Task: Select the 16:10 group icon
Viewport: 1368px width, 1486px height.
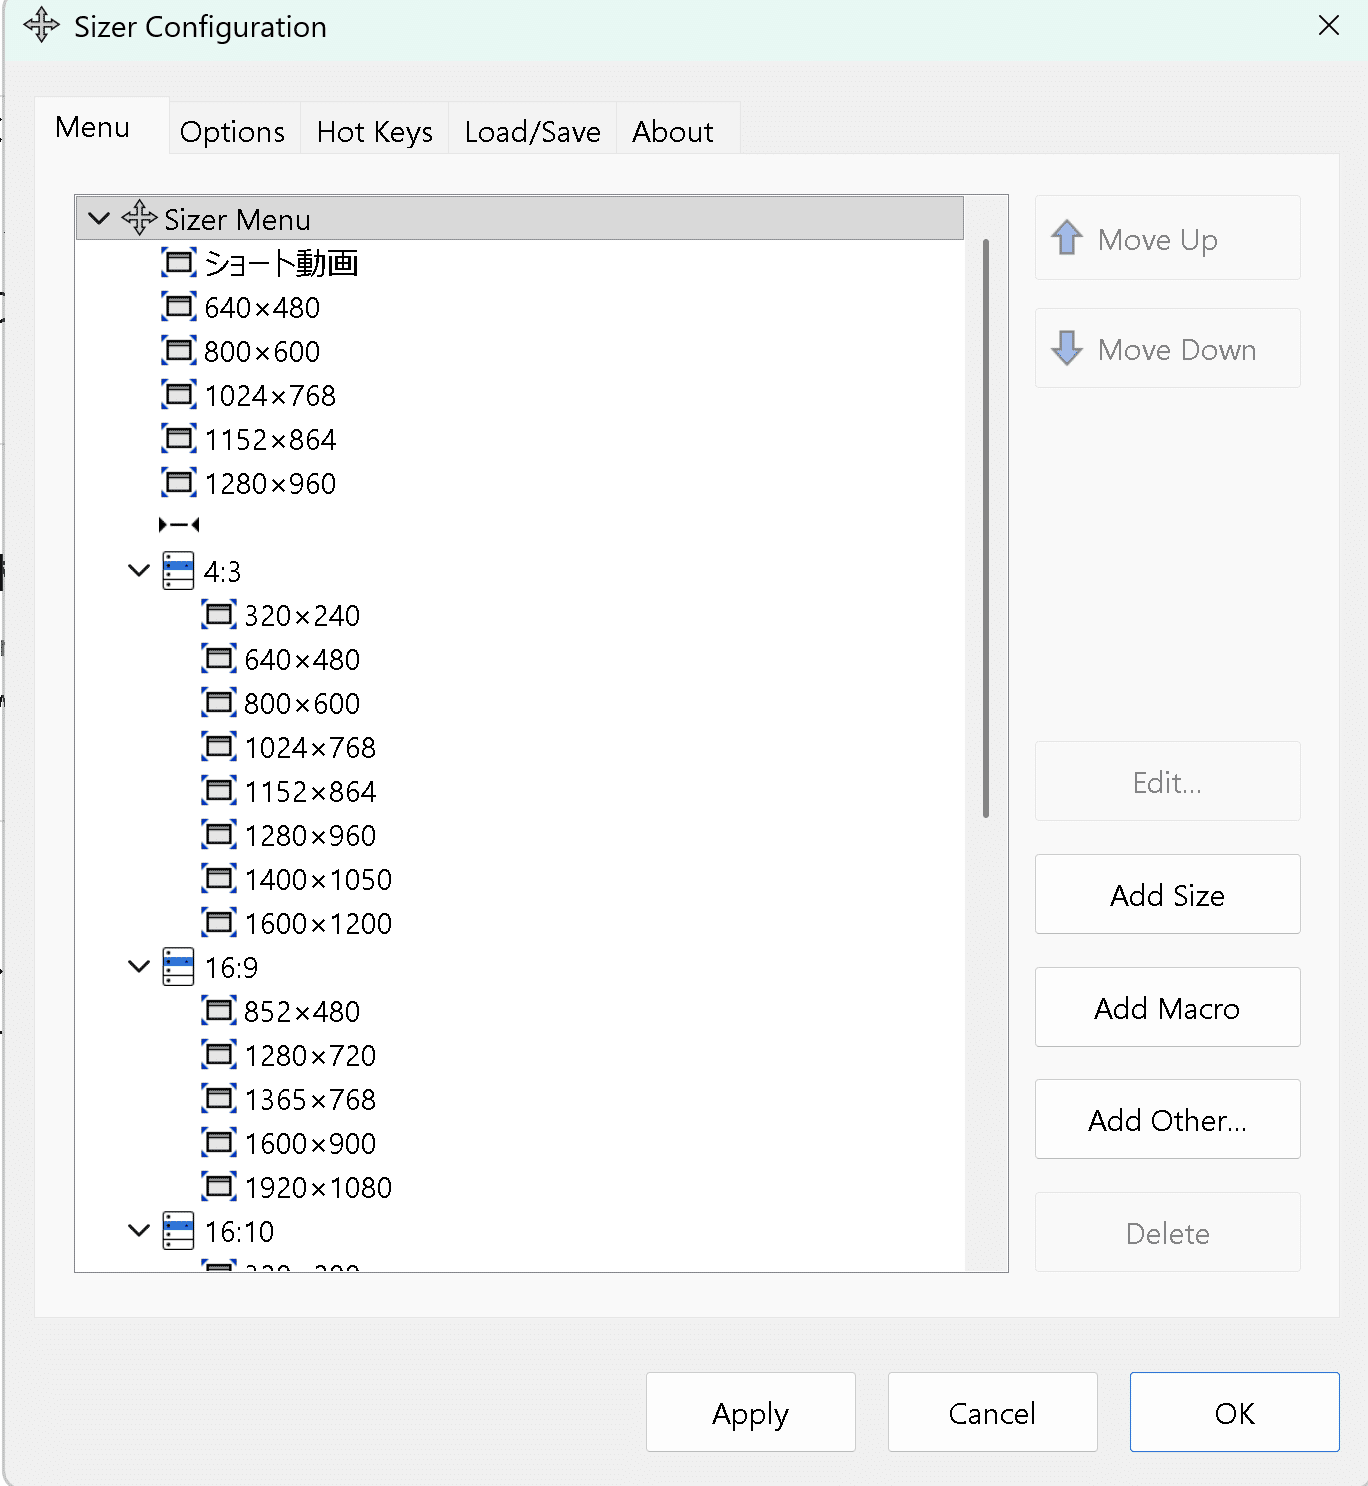Action: click(x=178, y=1231)
